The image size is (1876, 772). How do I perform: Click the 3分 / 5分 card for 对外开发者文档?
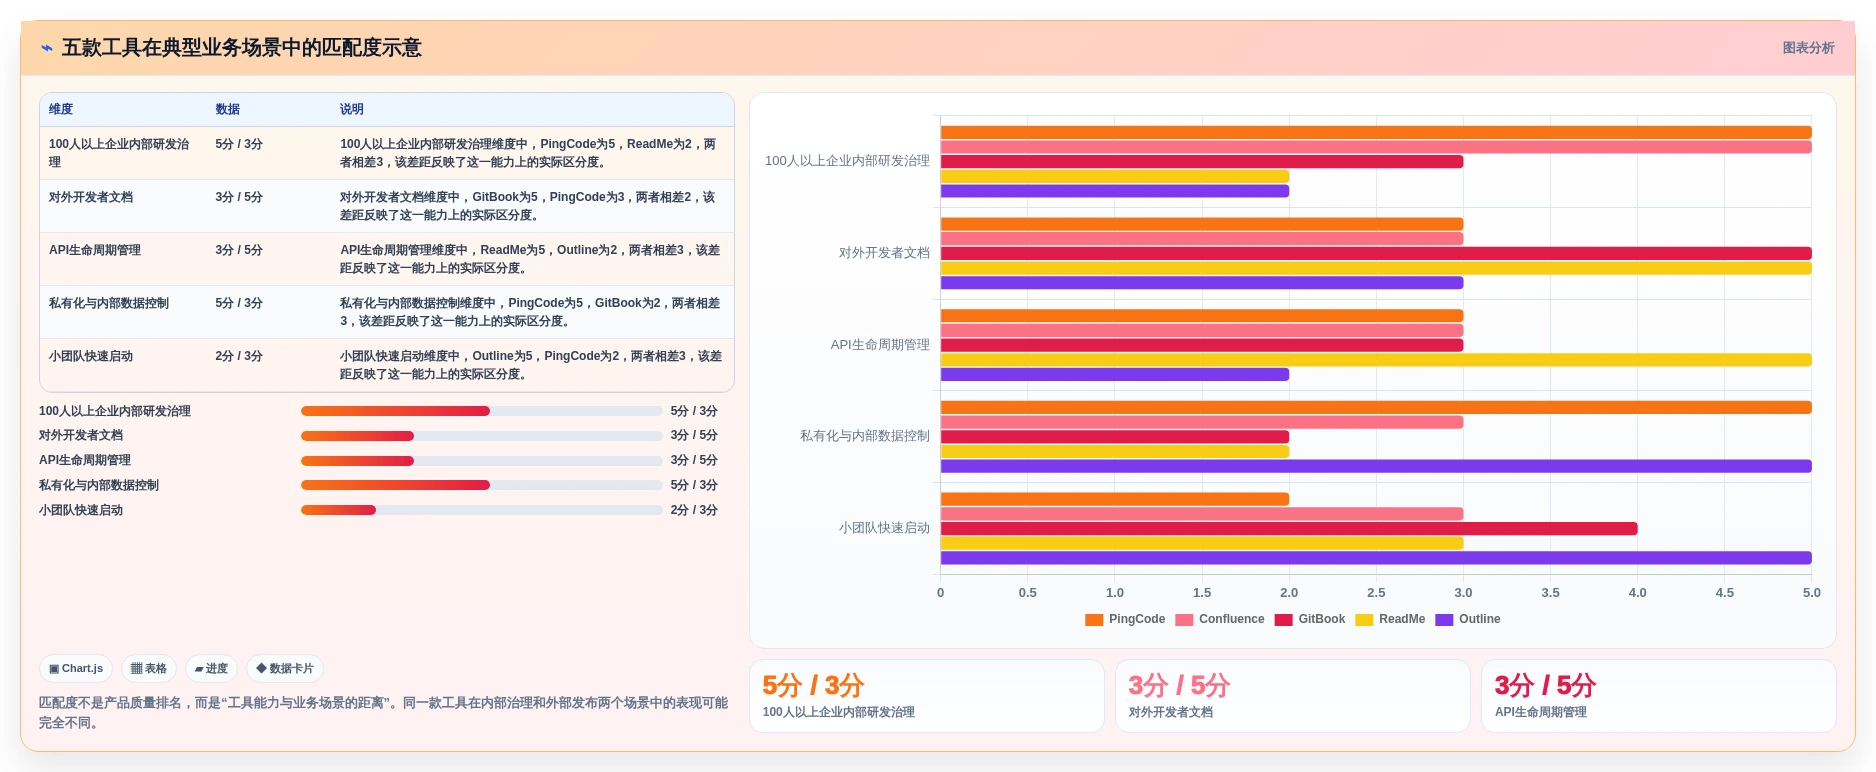(x=1293, y=696)
